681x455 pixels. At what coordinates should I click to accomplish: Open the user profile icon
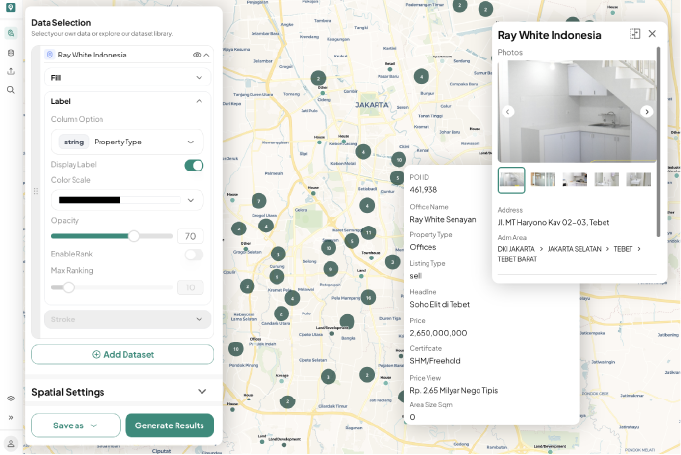point(11,444)
